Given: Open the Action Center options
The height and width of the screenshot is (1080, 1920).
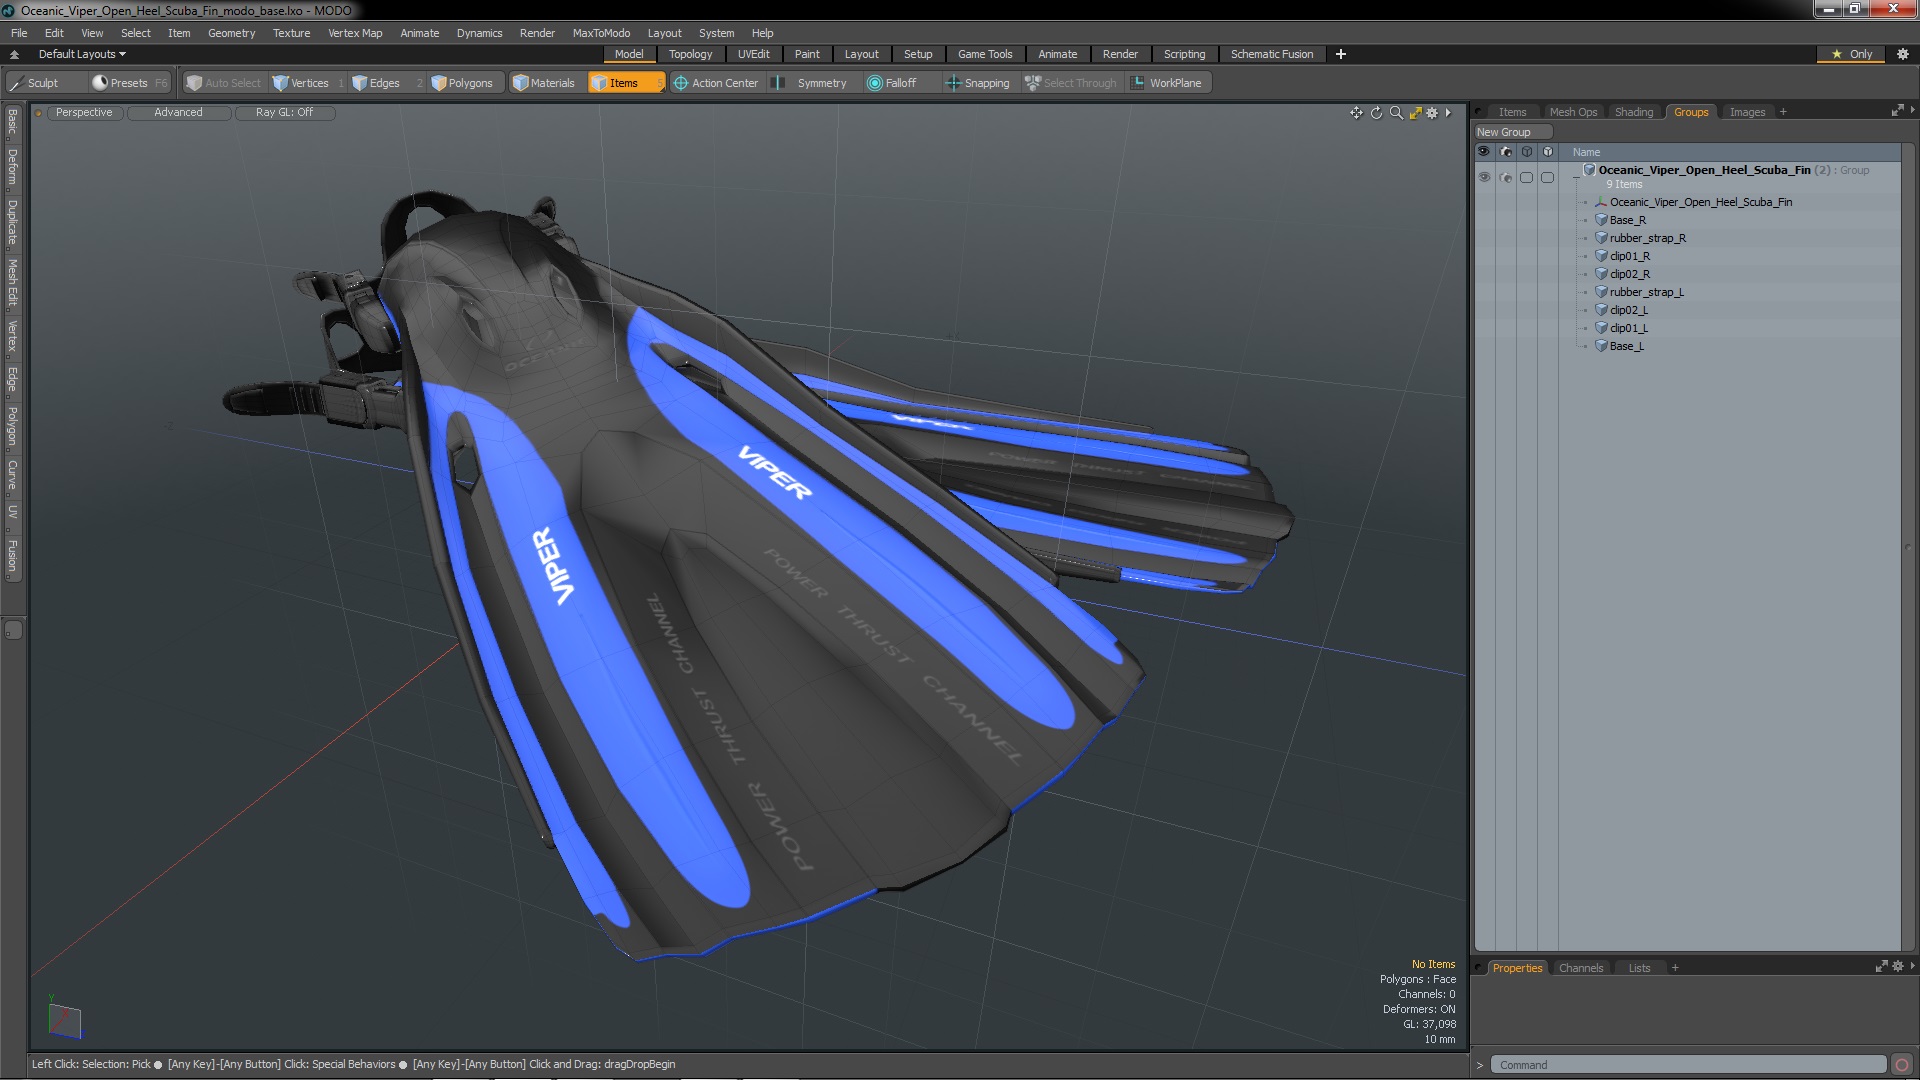Looking at the screenshot, I should (716, 83).
